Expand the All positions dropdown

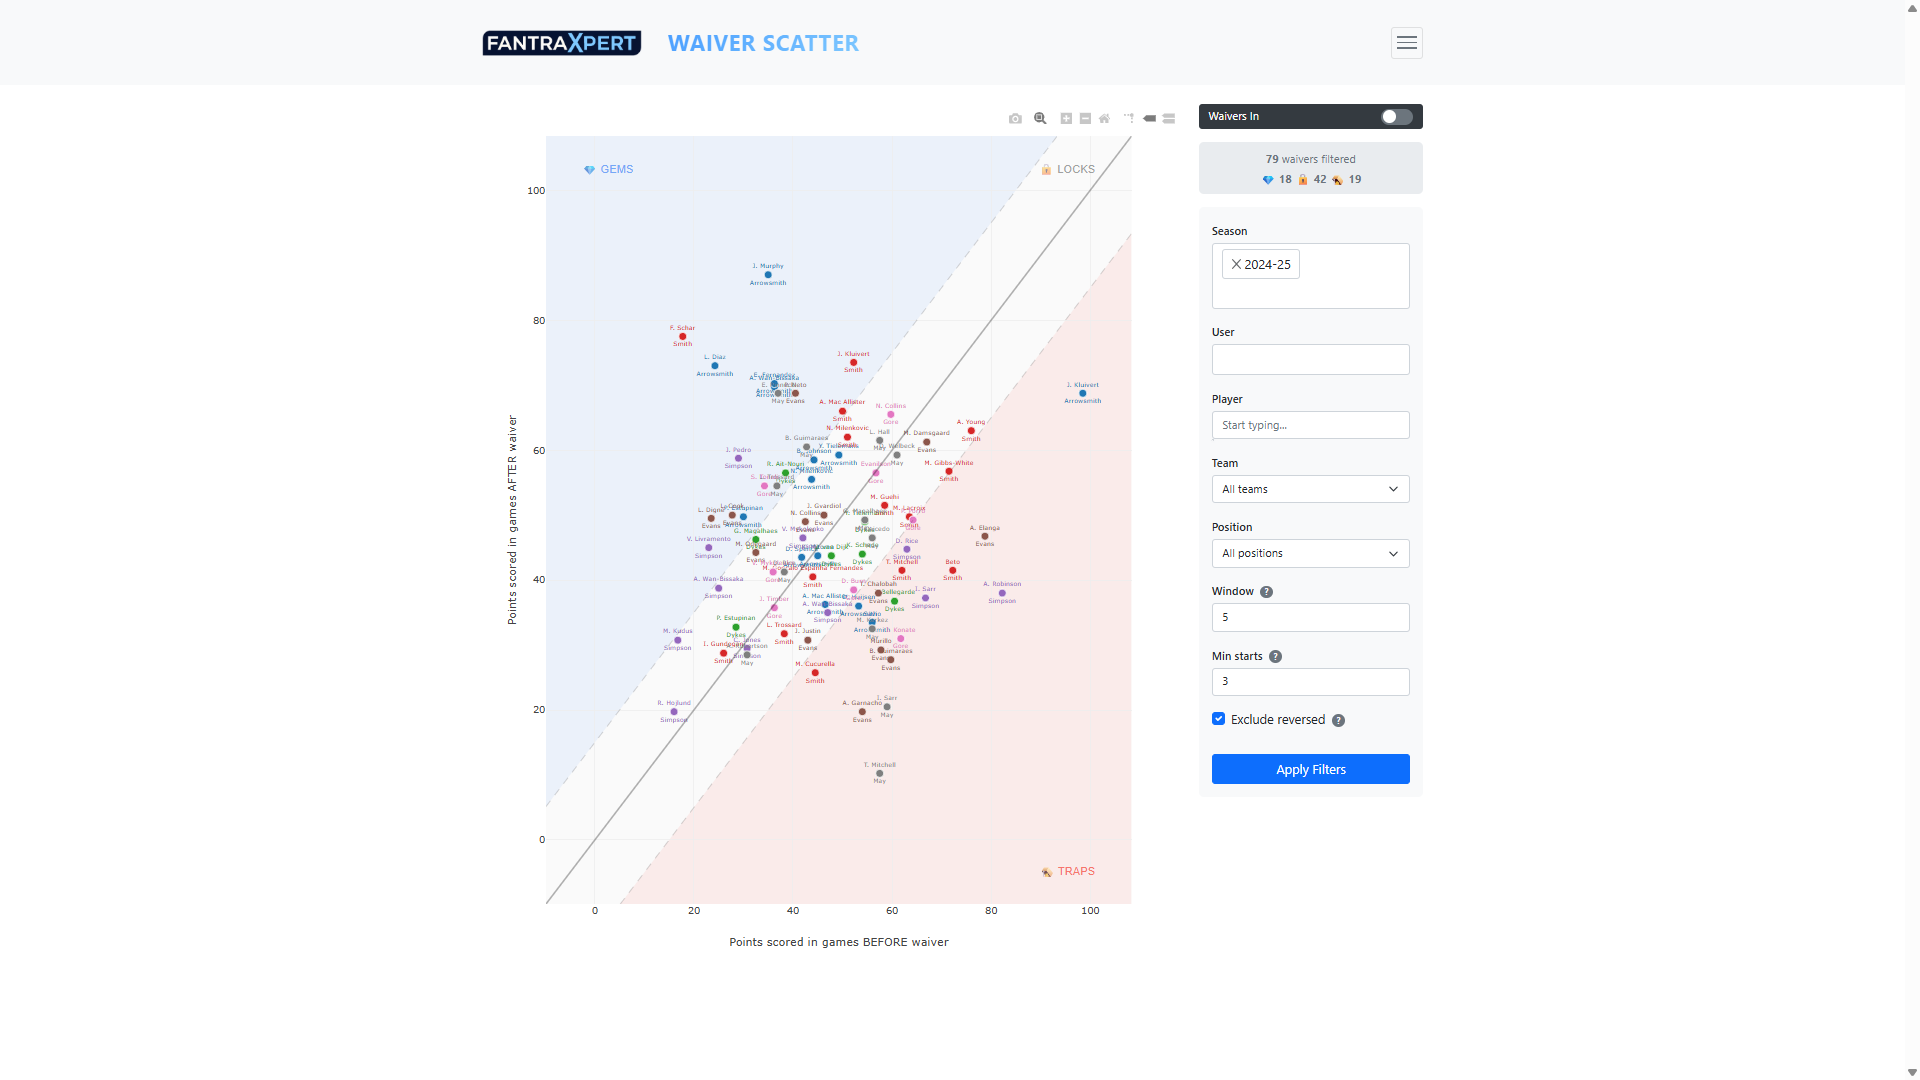[1310, 553]
